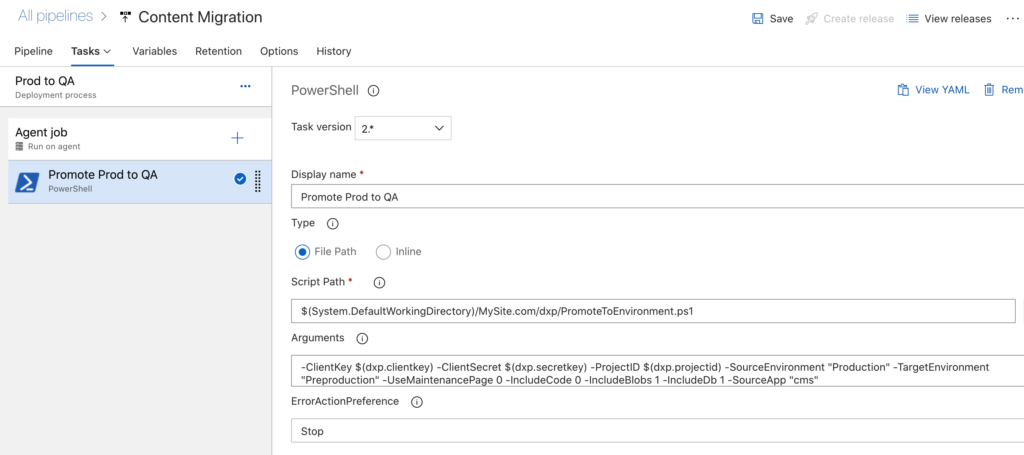Select the File Path radio button
The height and width of the screenshot is (455, 1024).
point(302,251)
